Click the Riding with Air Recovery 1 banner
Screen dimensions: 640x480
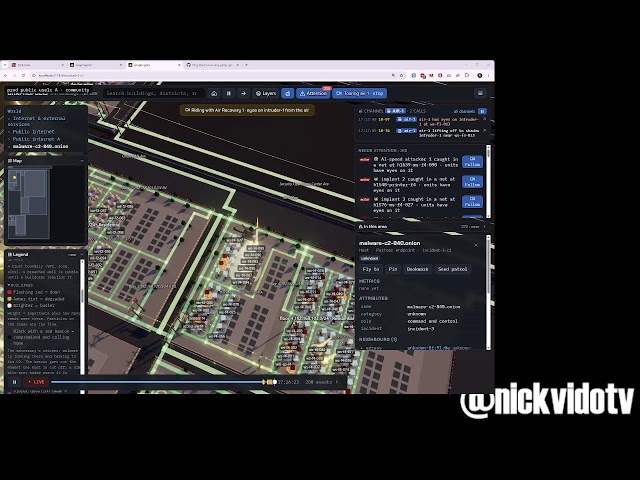point(247,110)
